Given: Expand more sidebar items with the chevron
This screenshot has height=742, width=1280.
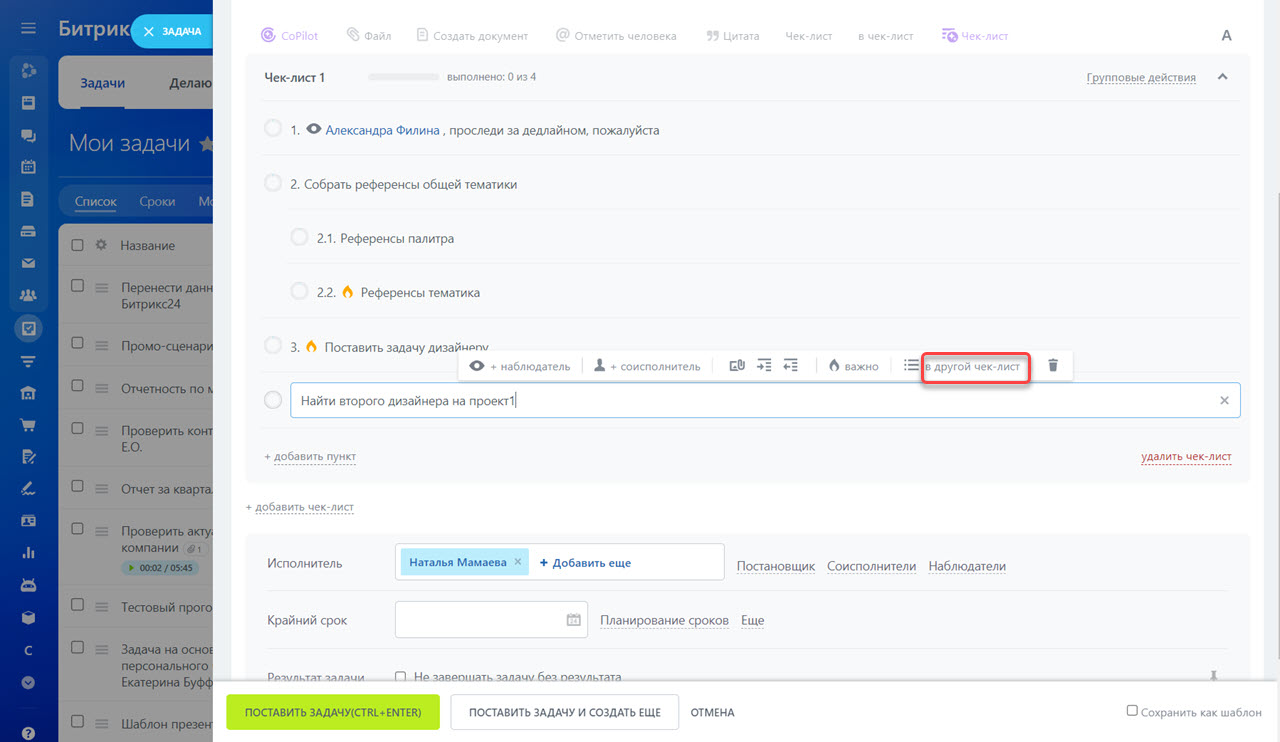Looking at the screenshot, I should (28, 682).
